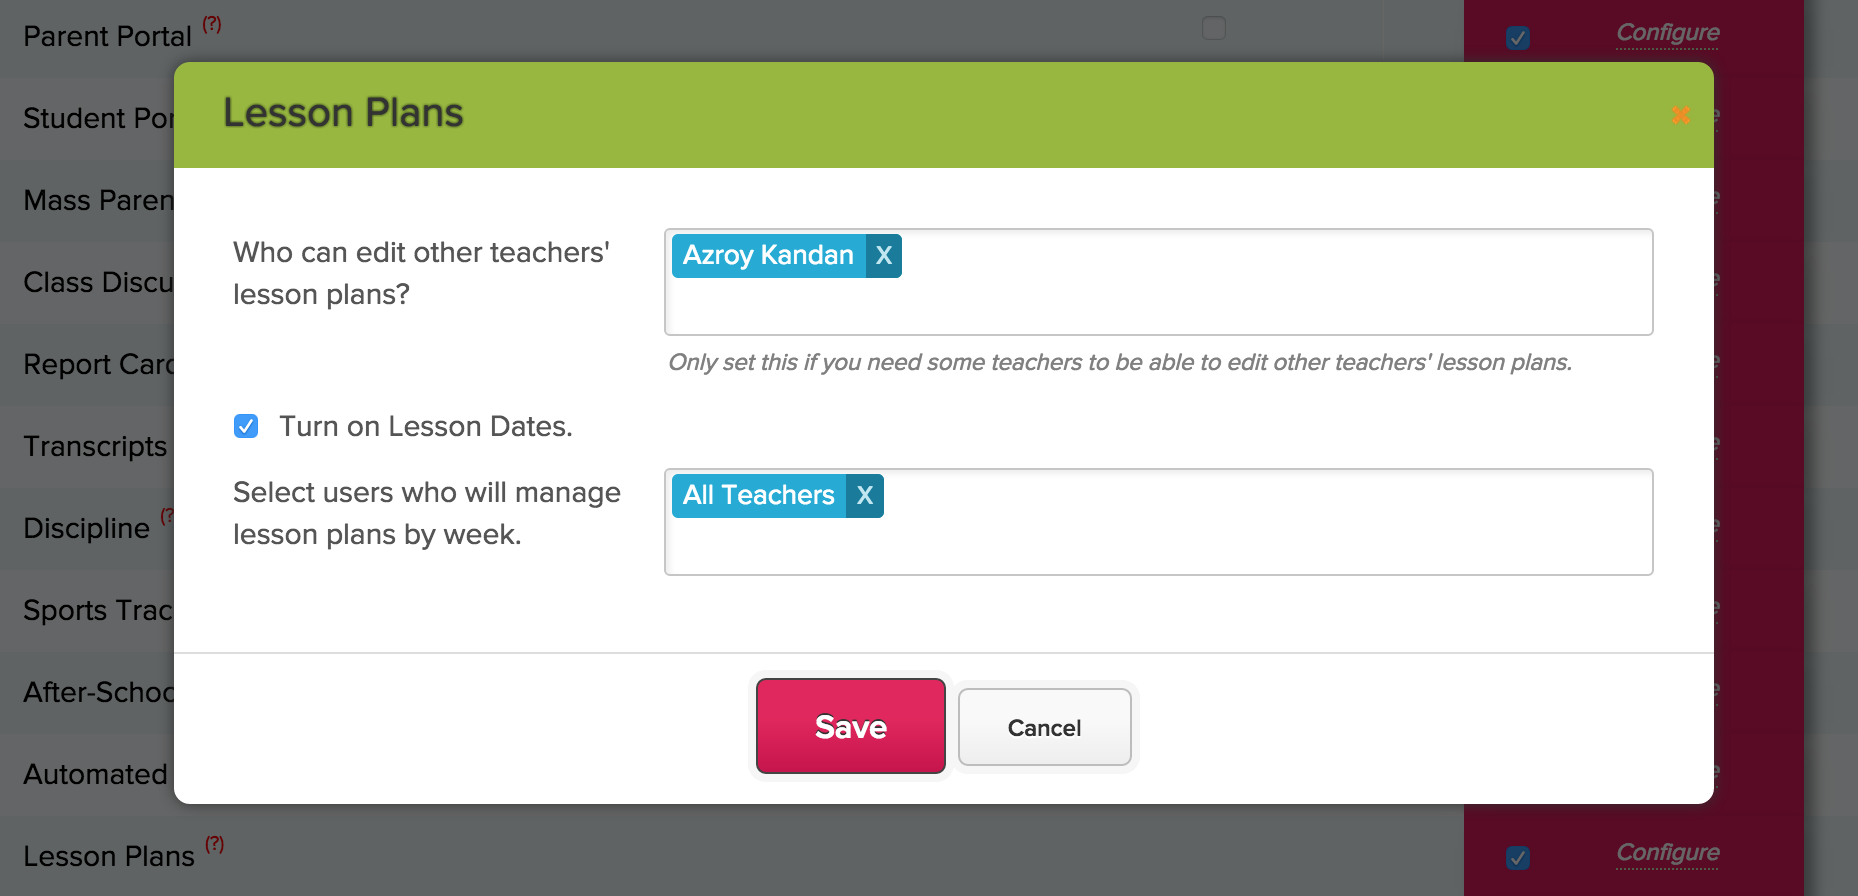
Task: Disable the Turn on Lesson Dates option
Action: (246, 426)
